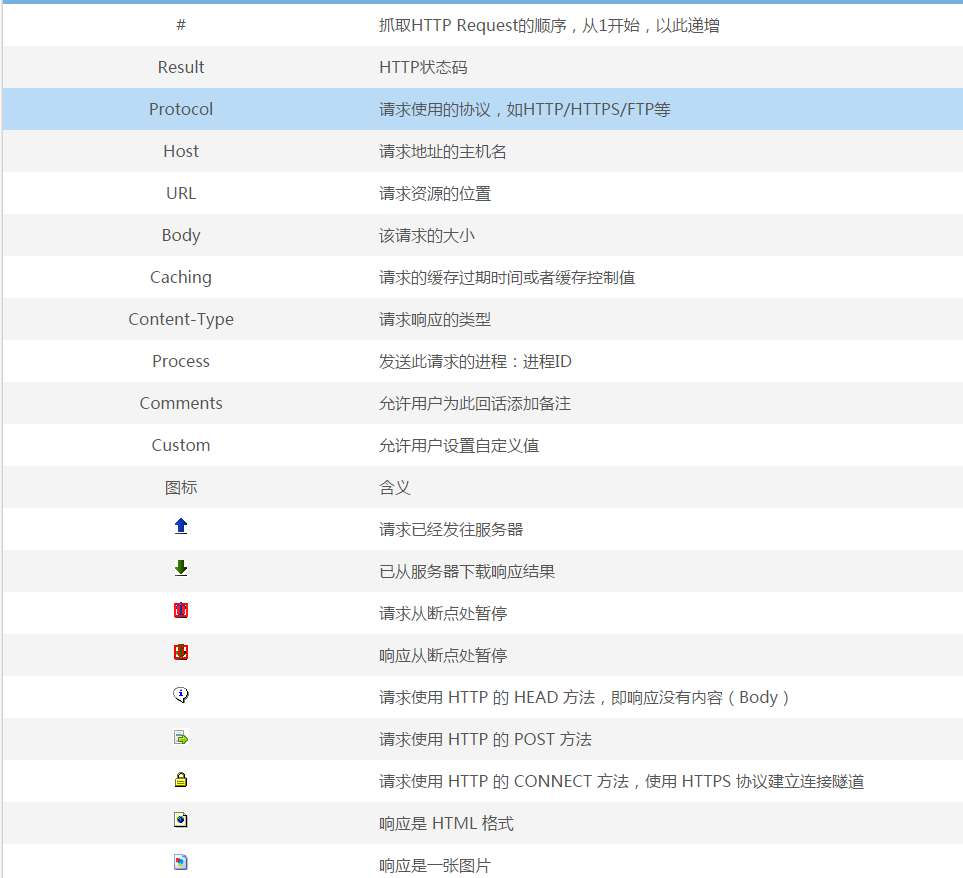Viewport: 963px width, 878px height.
Task: Select the 'Custom' cell
Action: [181, 445]
